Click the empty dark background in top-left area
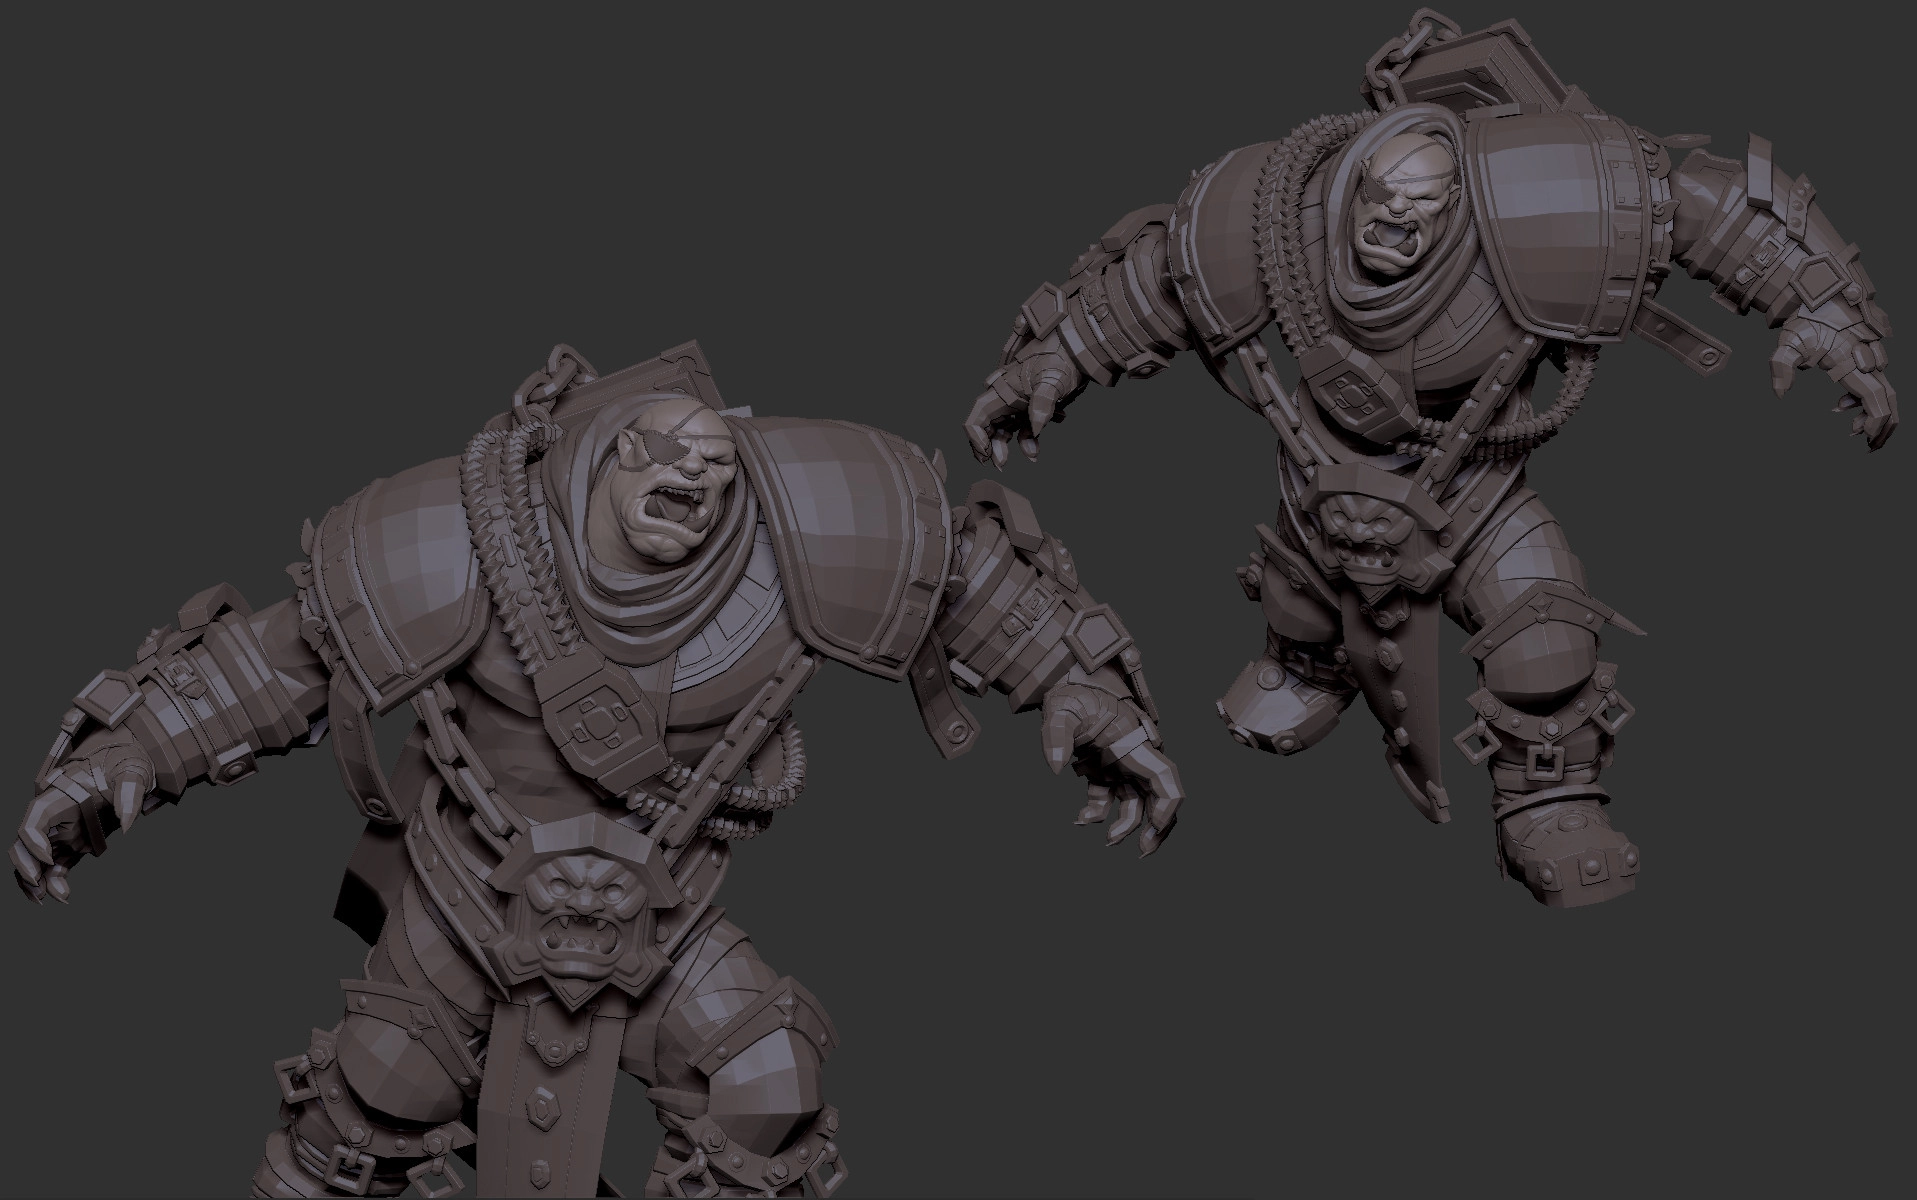The height and width of the screenshot is (1200, 1917). [x=200, y=150]
